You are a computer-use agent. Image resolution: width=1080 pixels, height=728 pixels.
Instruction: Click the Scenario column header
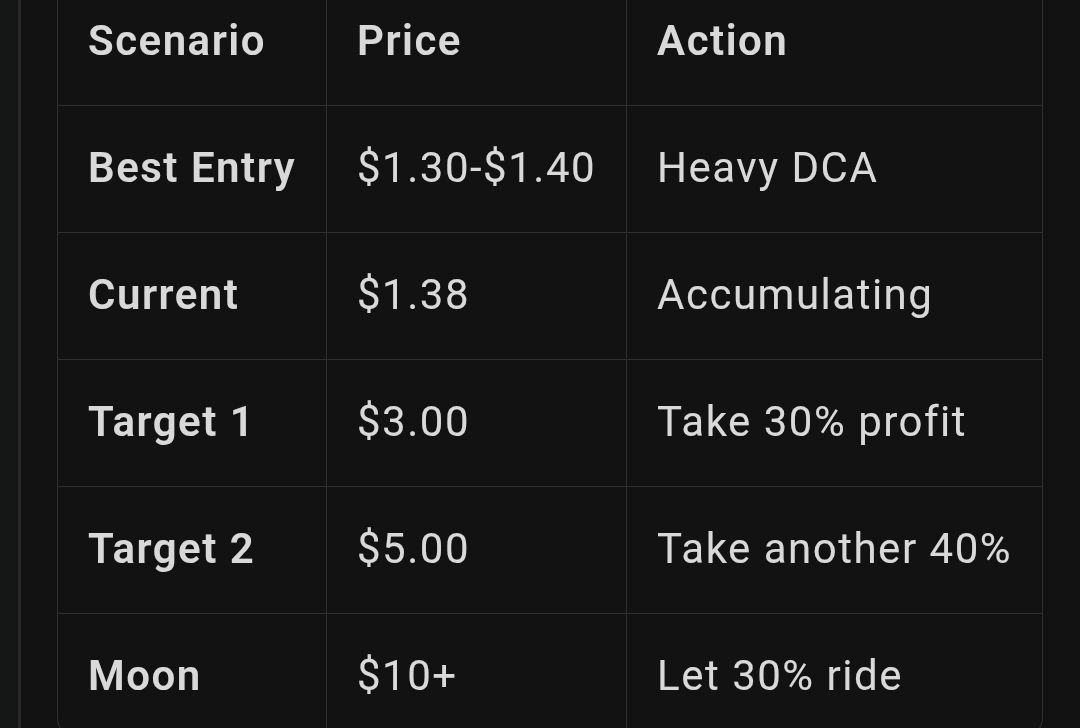(x=176, y=42)
